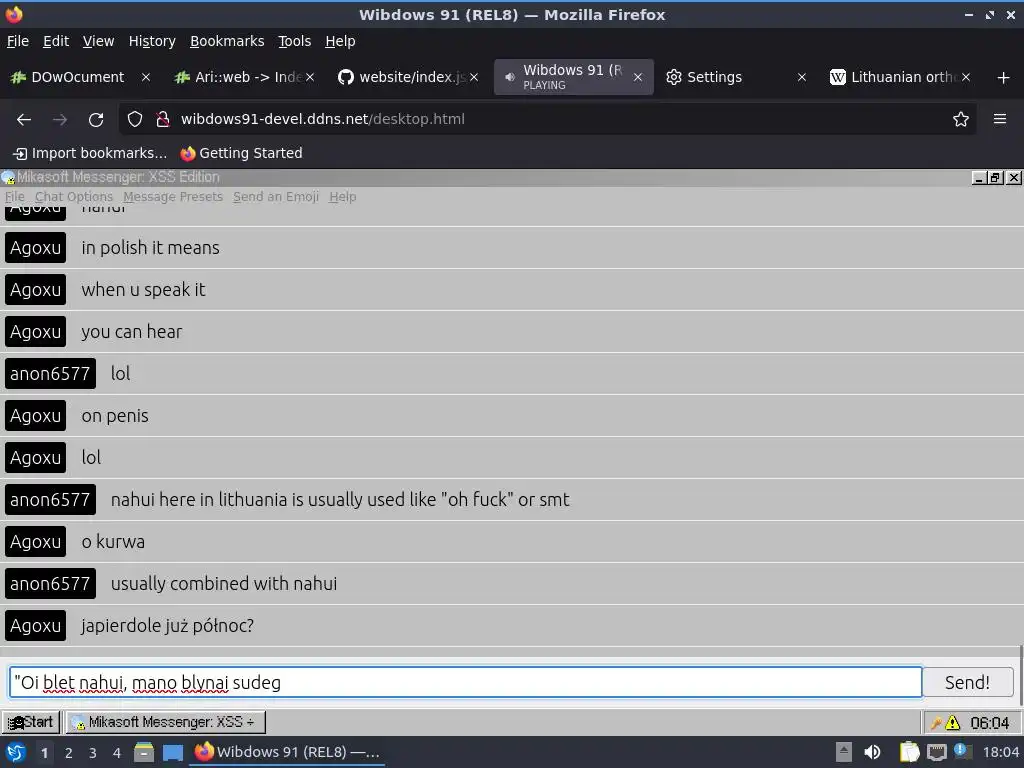This screenshot has width=1024, height=768.
Task: Open the Firefox Tools menu
Action: coord(295,41)
